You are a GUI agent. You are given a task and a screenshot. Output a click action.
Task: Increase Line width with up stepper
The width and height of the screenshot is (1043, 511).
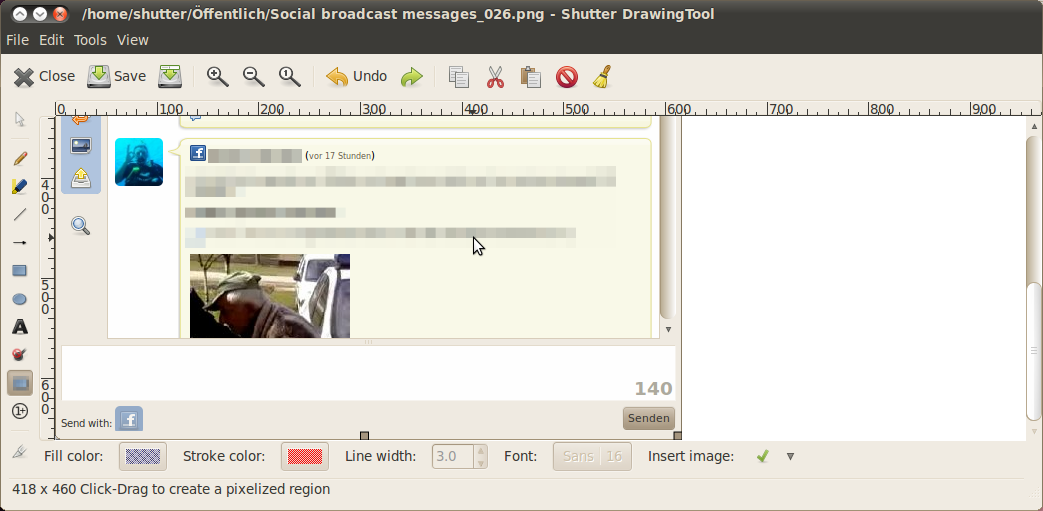point(481,451)
